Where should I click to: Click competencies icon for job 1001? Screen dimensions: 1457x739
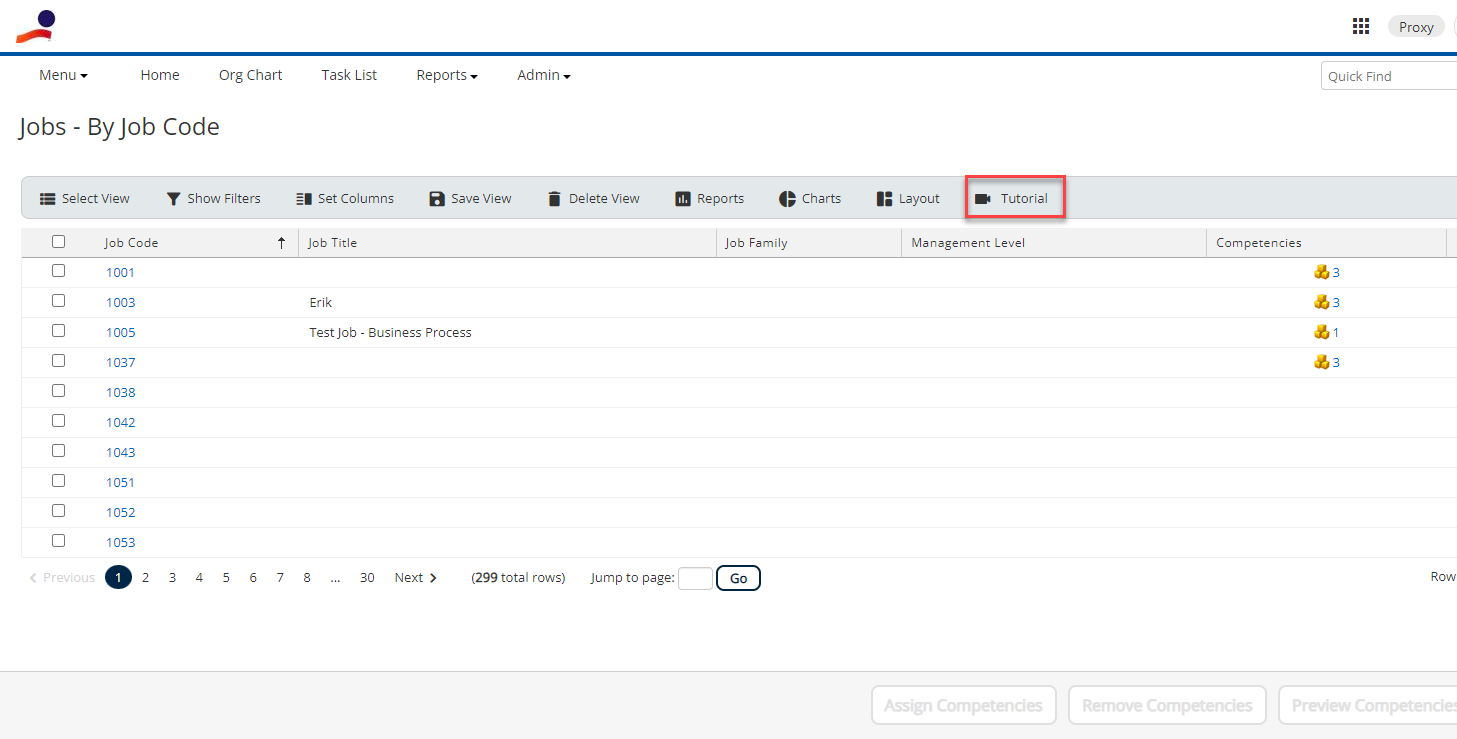click(x=1321, y=272)
